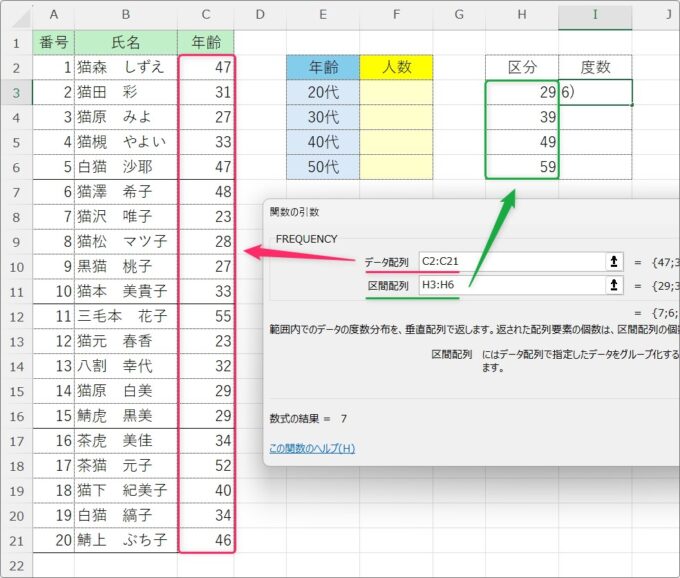Click the blue 年齢 header cell in column E
This screenshot has height=578, width=680.
click(x=322, y=67)
